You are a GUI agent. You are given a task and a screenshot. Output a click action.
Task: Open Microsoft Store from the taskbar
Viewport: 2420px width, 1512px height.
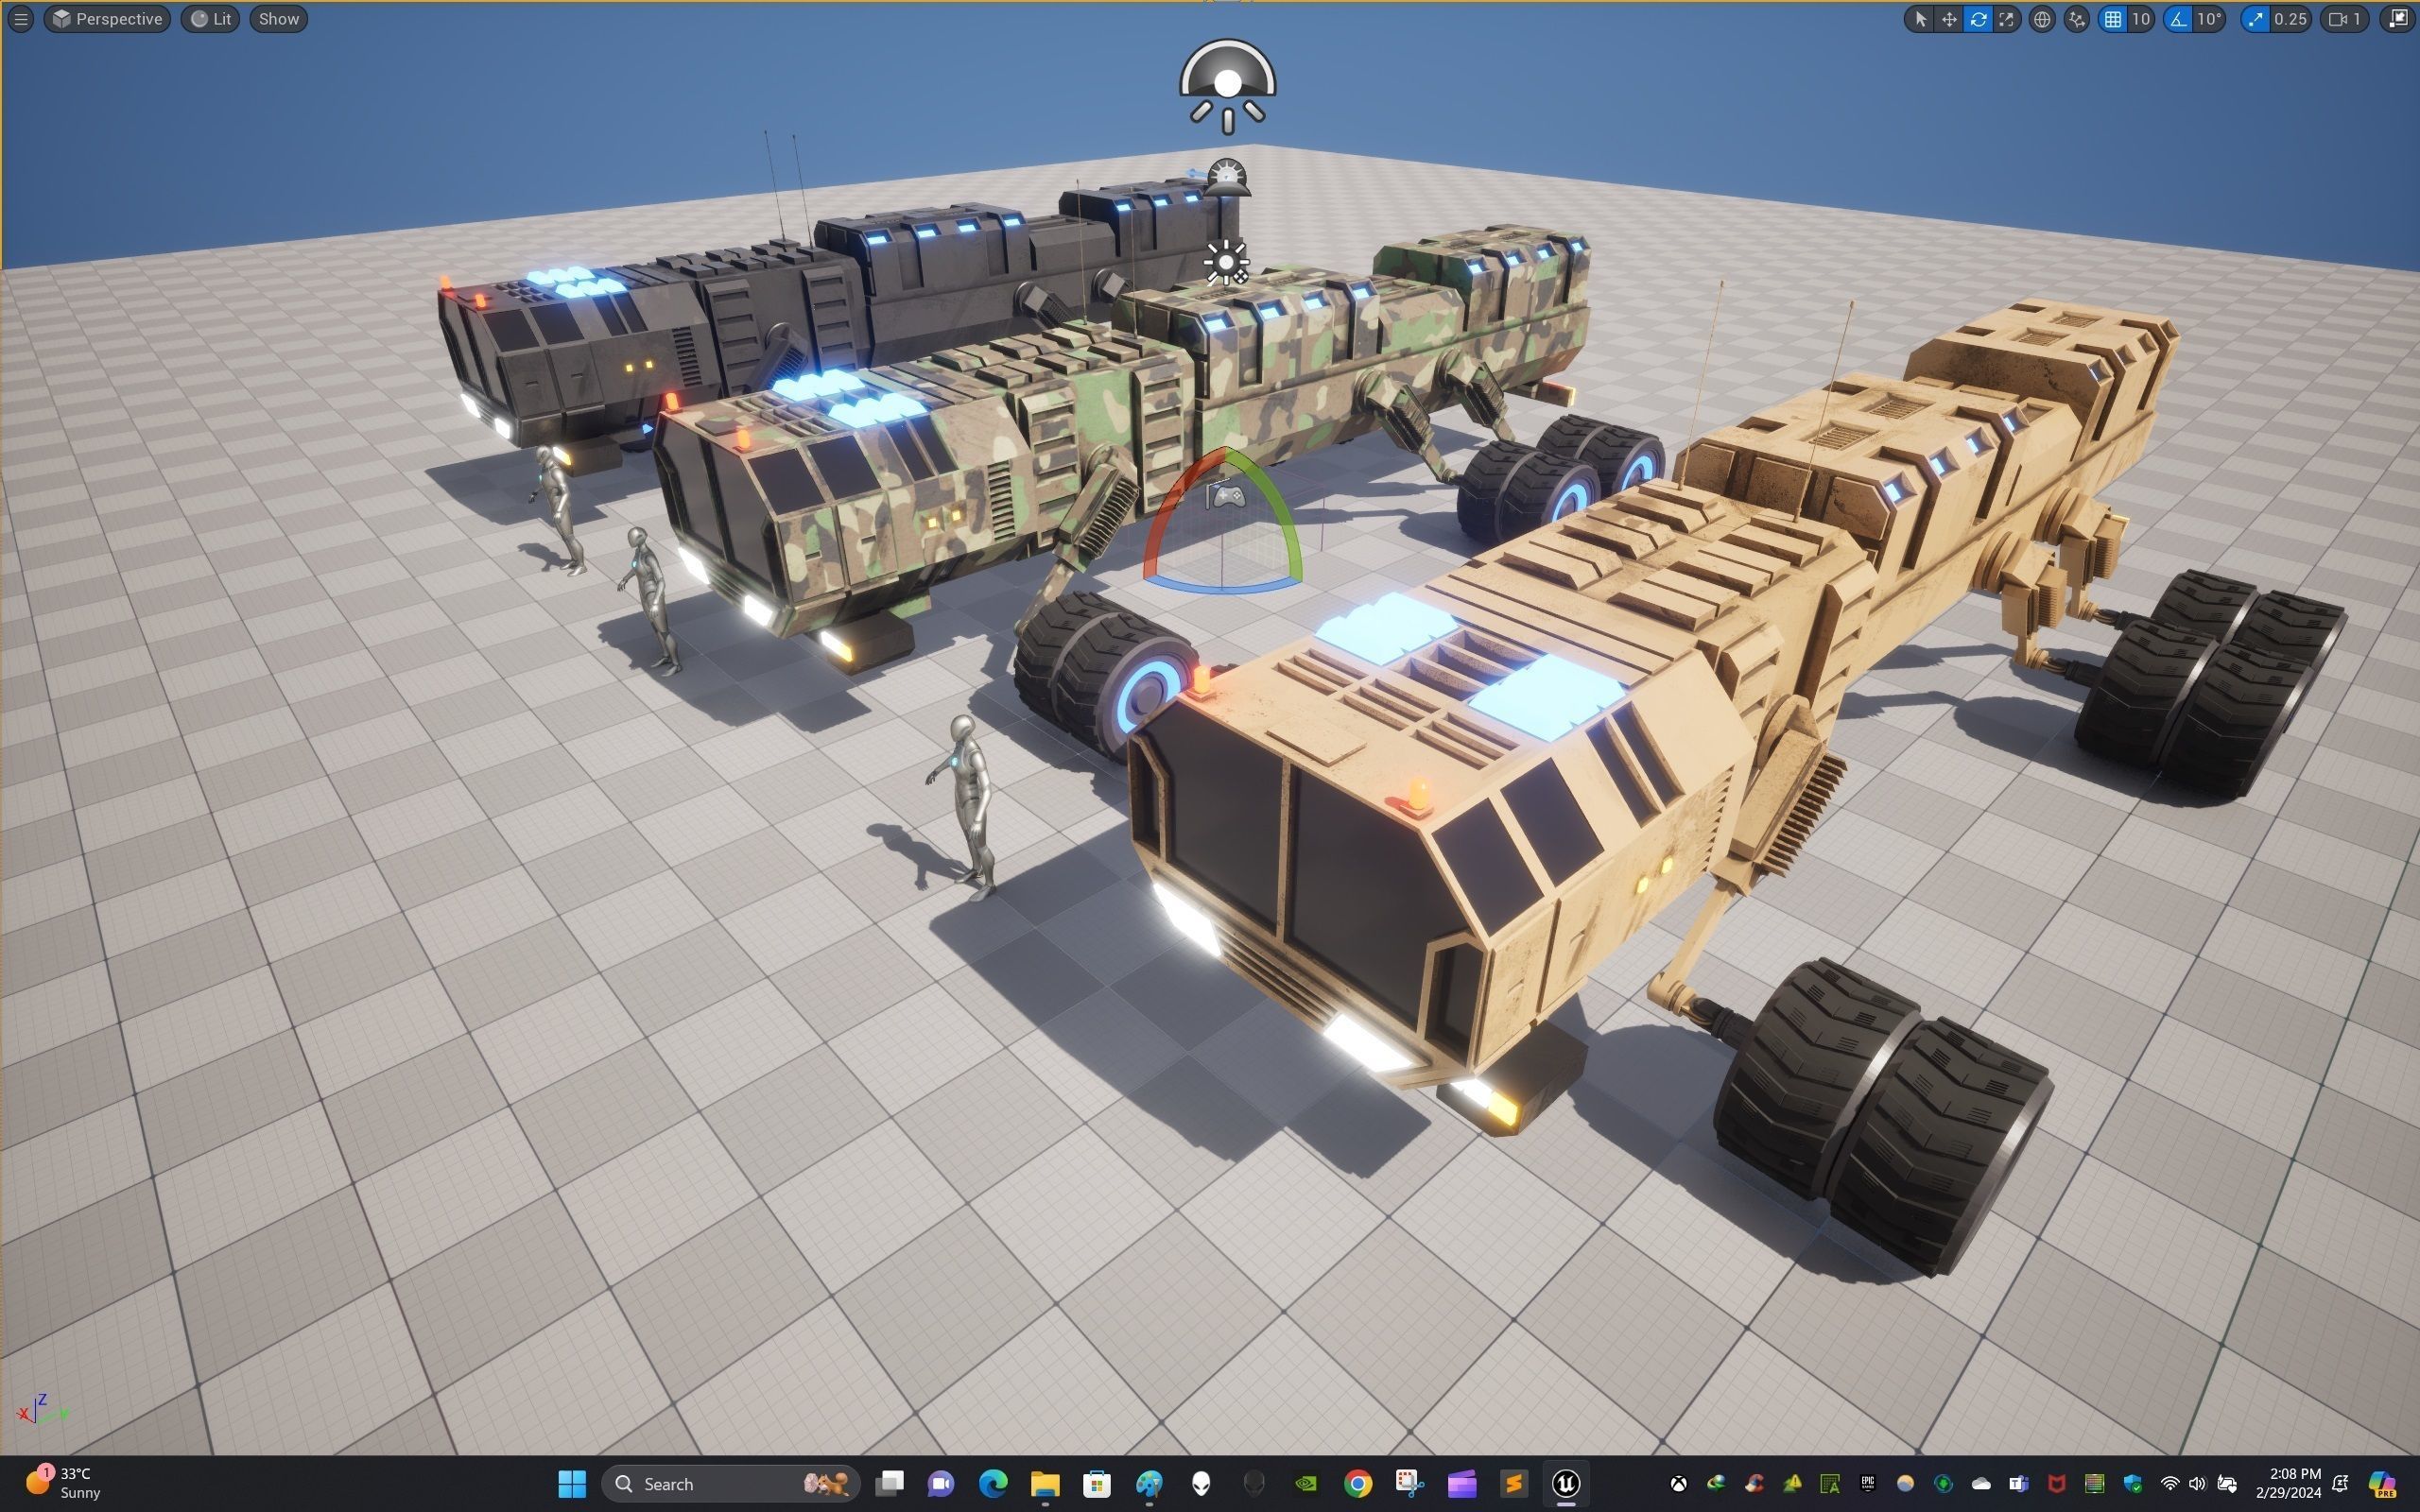tap(1097, 1483)
